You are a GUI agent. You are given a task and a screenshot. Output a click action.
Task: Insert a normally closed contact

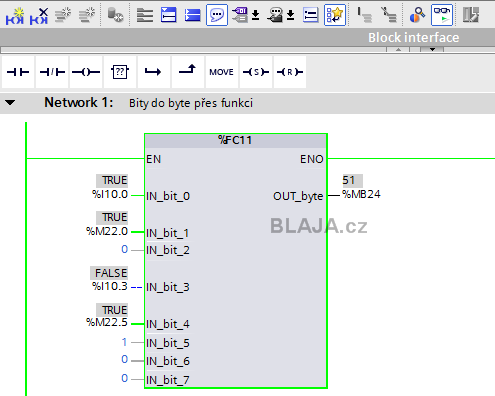52,72
